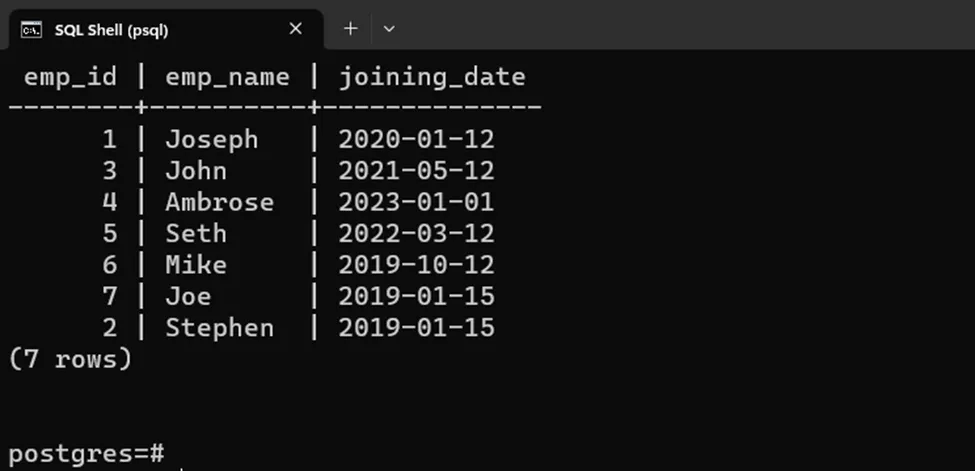
Task: Click the (7 rows) result summary
Action: [x=70, y=359]
